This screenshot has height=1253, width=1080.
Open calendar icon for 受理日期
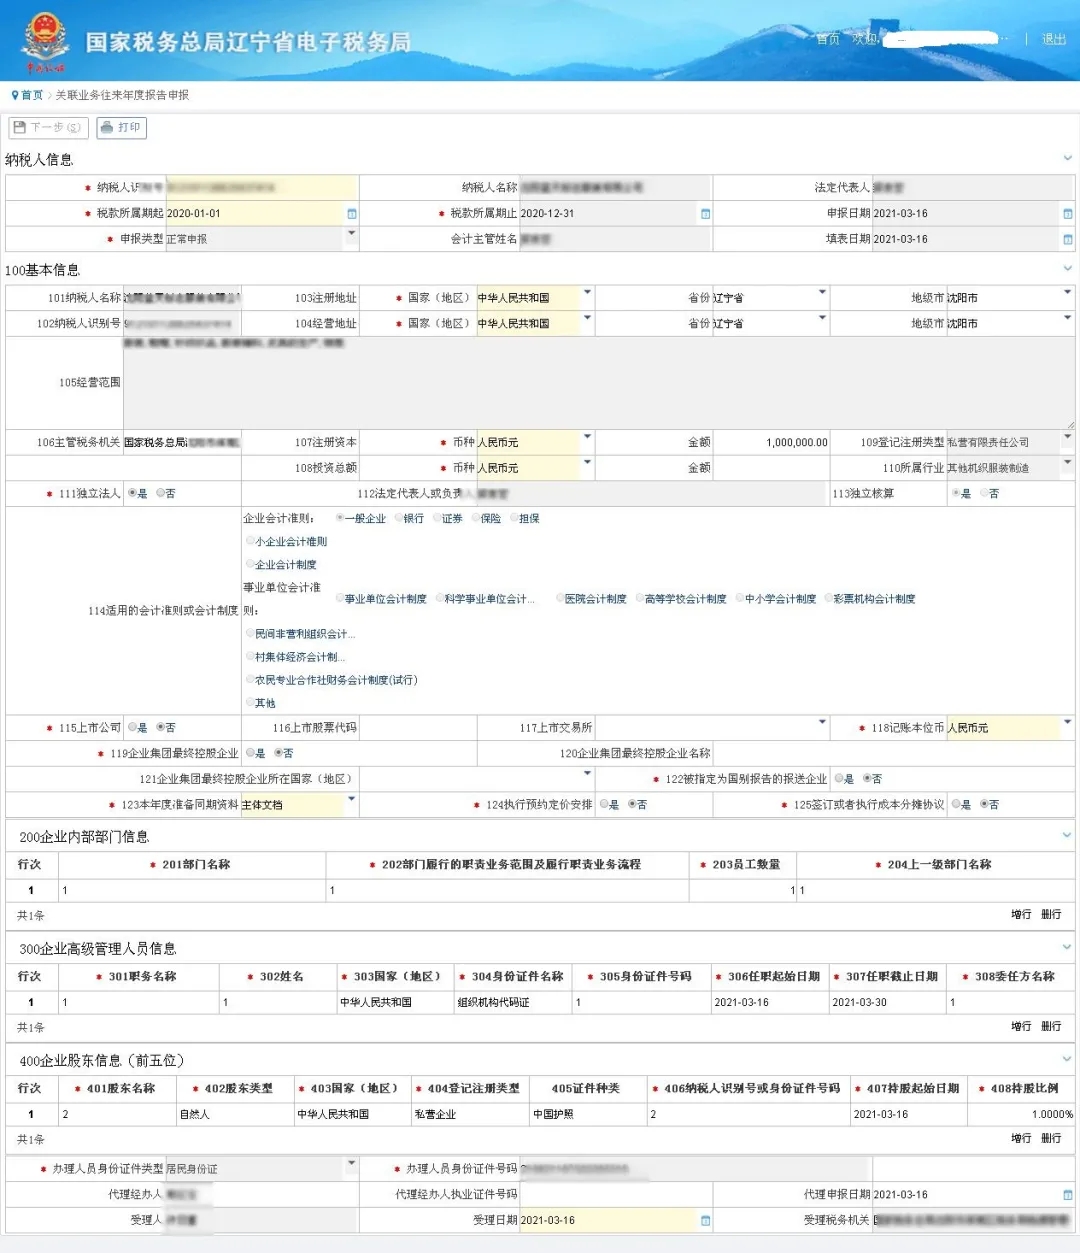tap(705, 1221)
